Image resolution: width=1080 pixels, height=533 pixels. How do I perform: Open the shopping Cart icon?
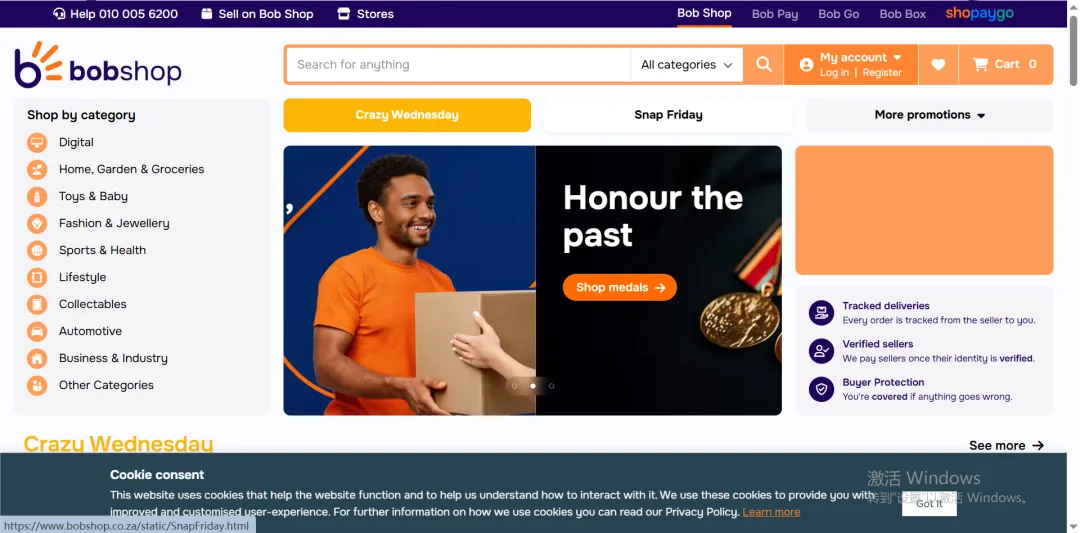[x=980, y=65]
